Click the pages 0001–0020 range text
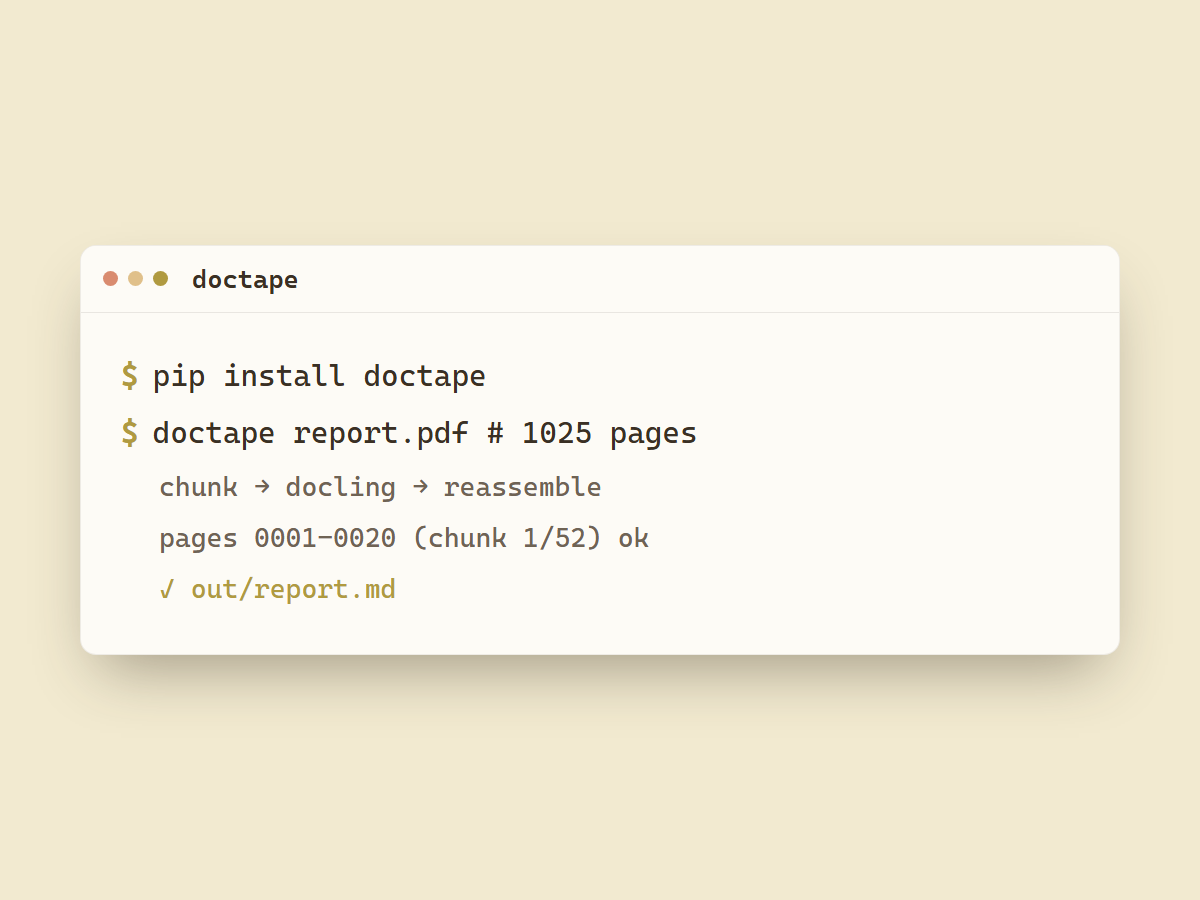Viewport: 1200px width, 900px height. point(277,539)
